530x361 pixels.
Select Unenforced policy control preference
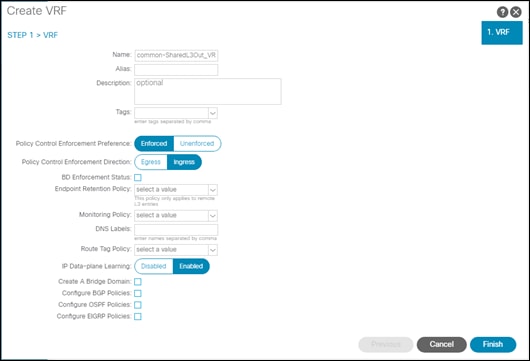(197, 144)
